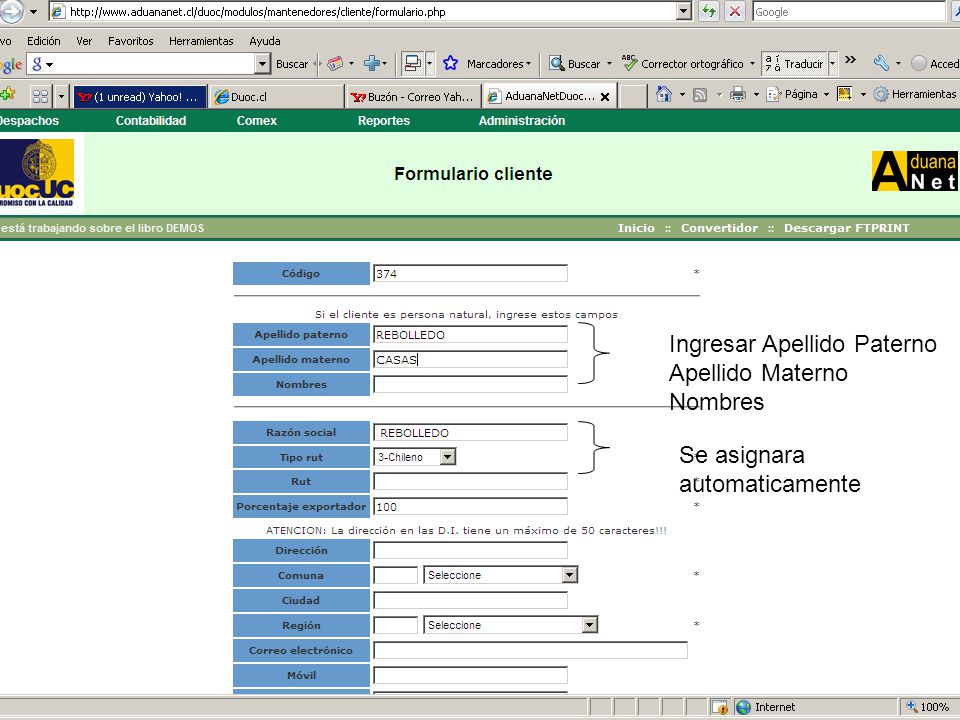The height and width of the screenshot is (720, 960).
Task: Switch to the Yahoo! unread mail tab
Action: (x=140, y=97)
